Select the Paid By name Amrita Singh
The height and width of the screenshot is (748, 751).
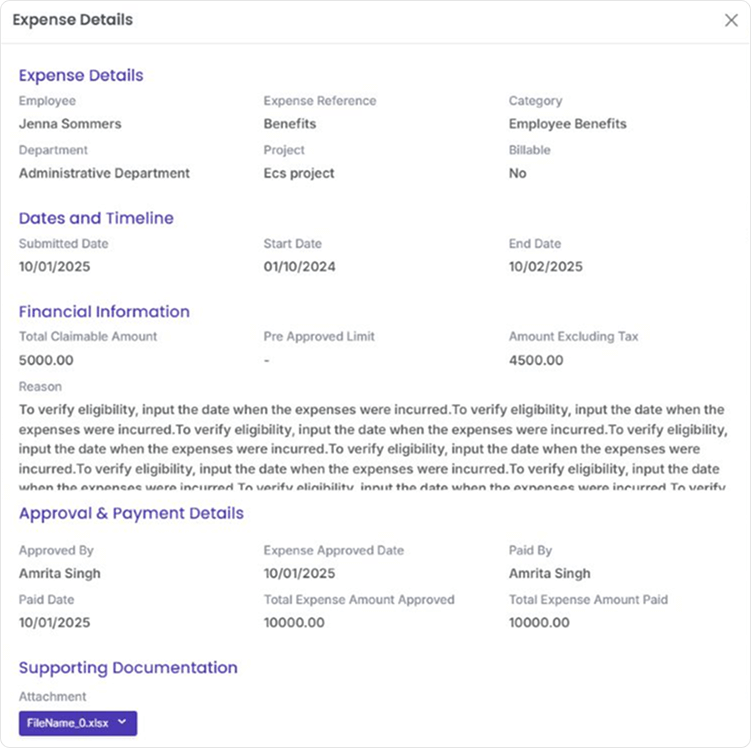tap(549, 574)
